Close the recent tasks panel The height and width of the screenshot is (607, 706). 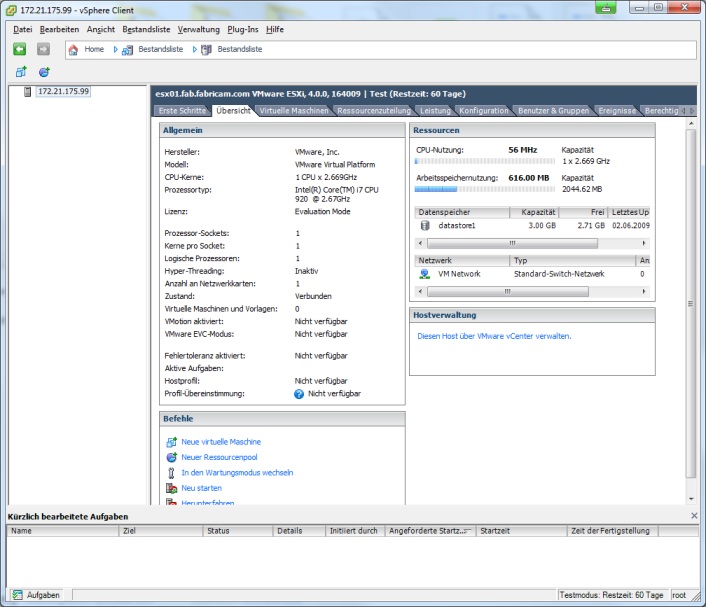pyautogui.click(x=694, y=515)
